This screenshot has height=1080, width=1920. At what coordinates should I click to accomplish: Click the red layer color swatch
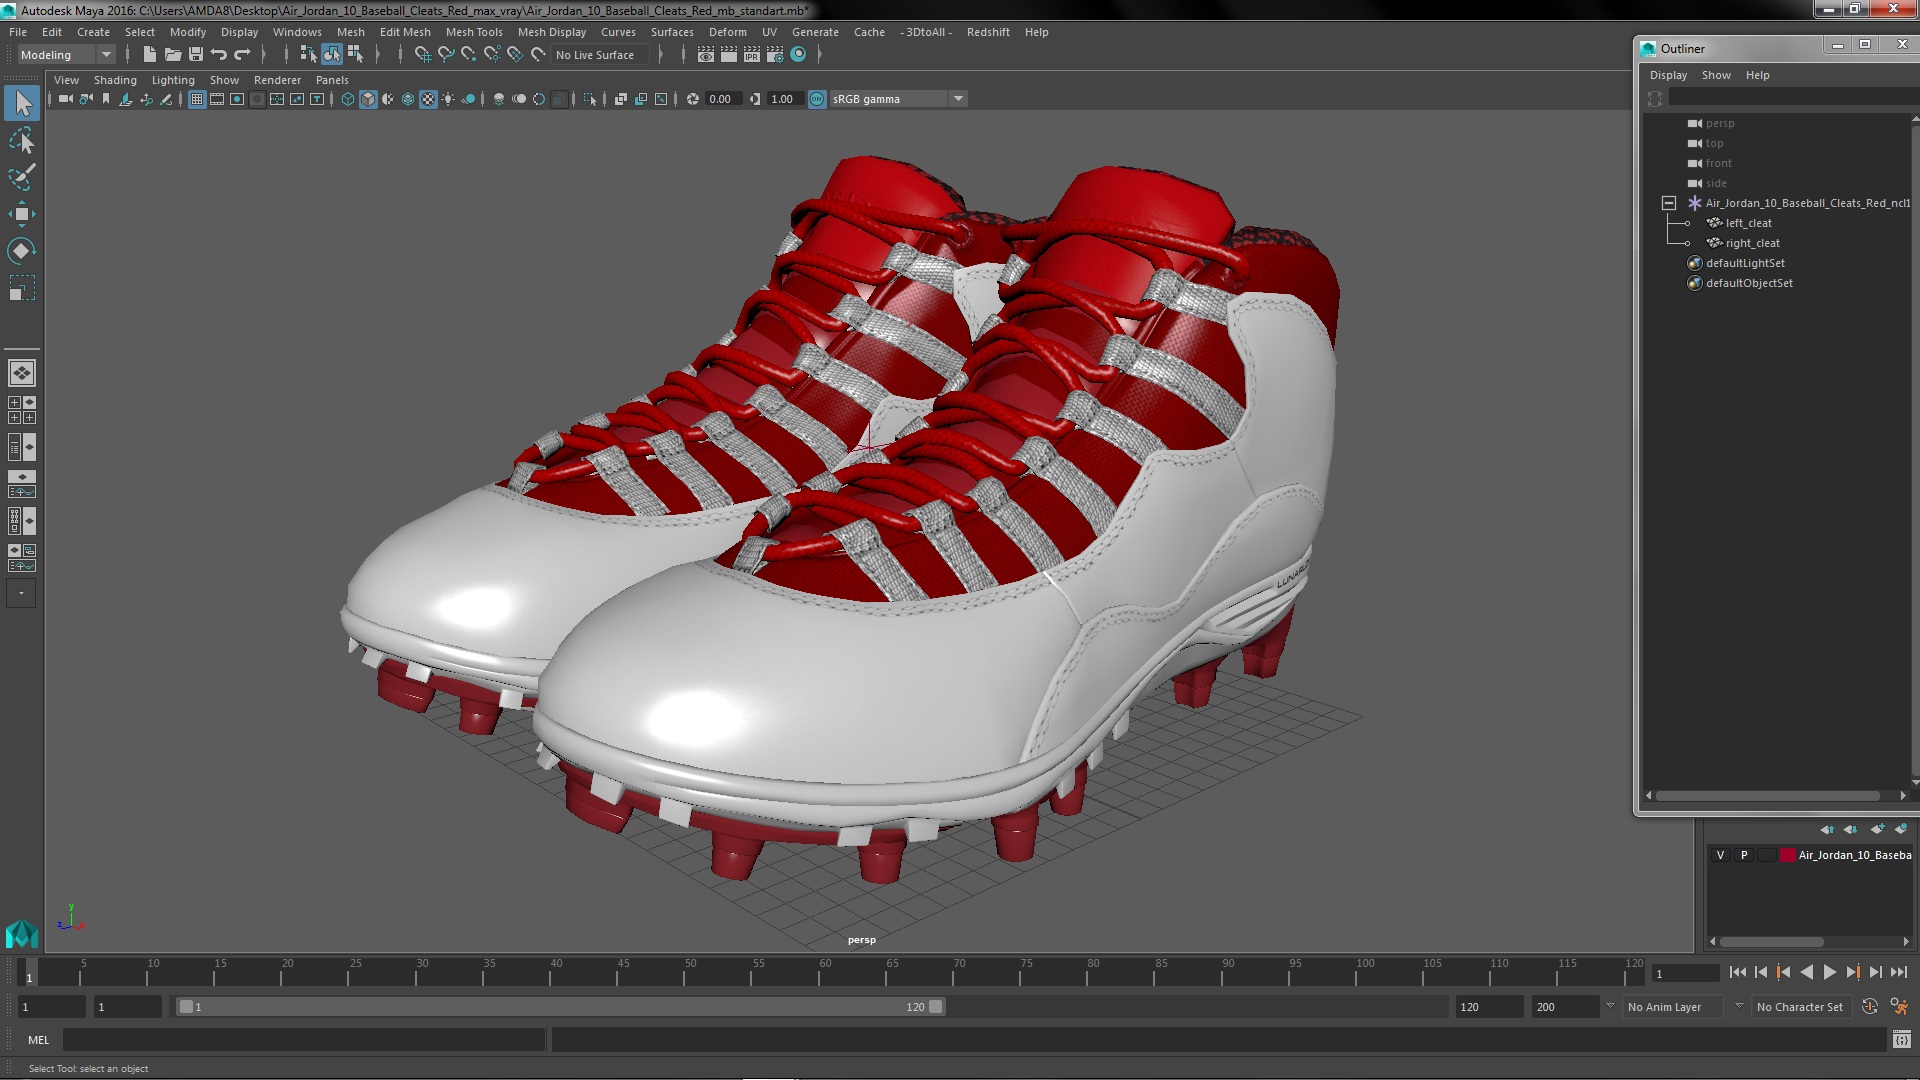[1787, 855]
